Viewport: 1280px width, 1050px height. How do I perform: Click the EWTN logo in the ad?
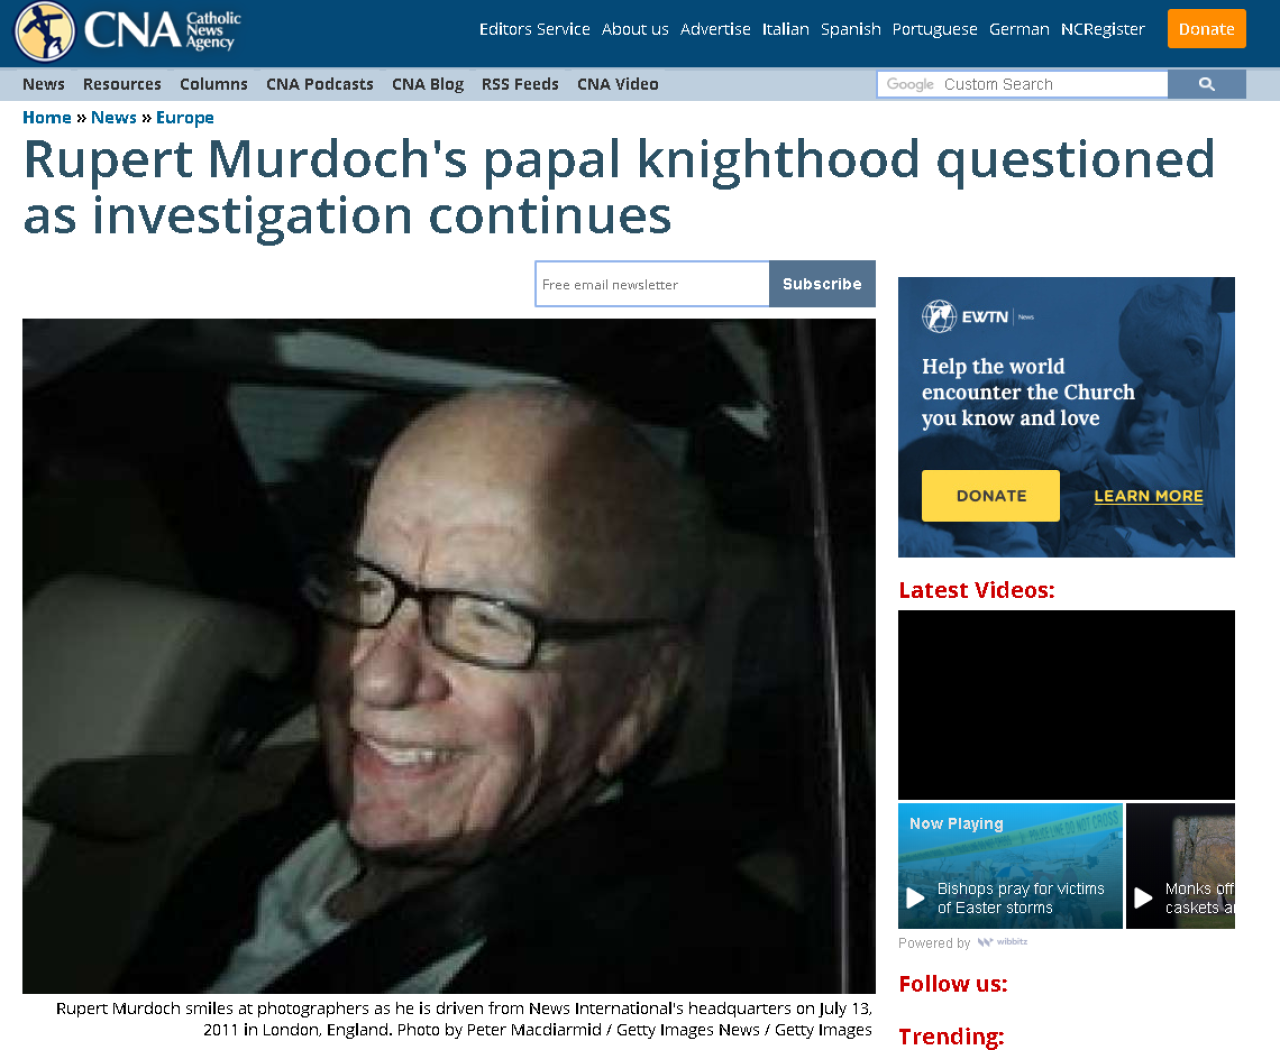tap(978, 317)
